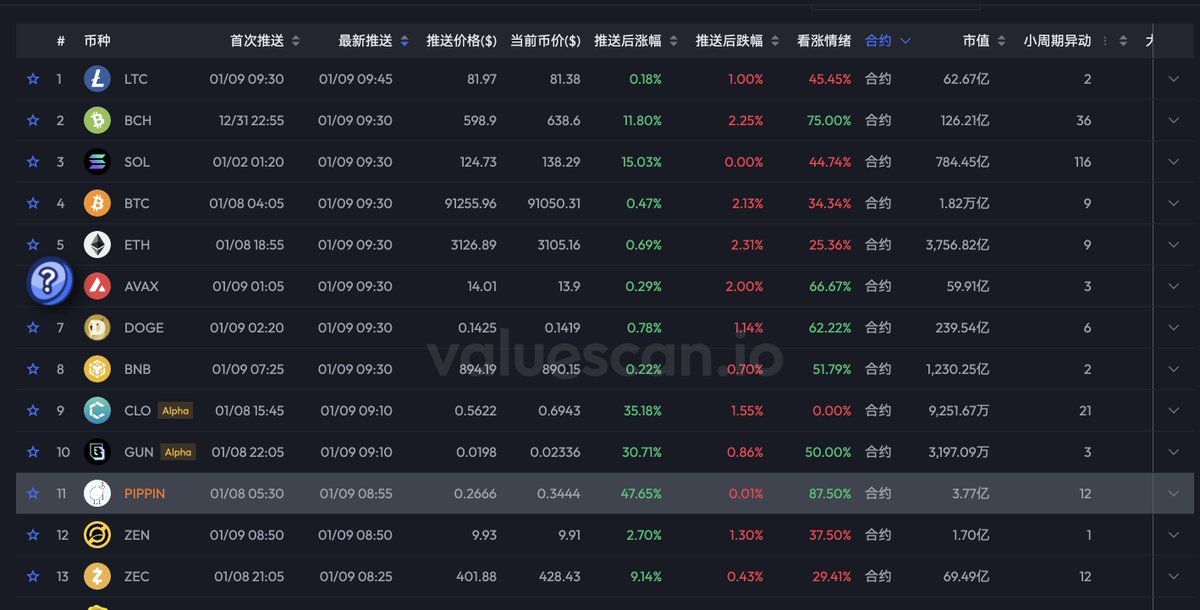Click SOL small-cycle count 116

pyautogui.click(x=1083, y=162)
